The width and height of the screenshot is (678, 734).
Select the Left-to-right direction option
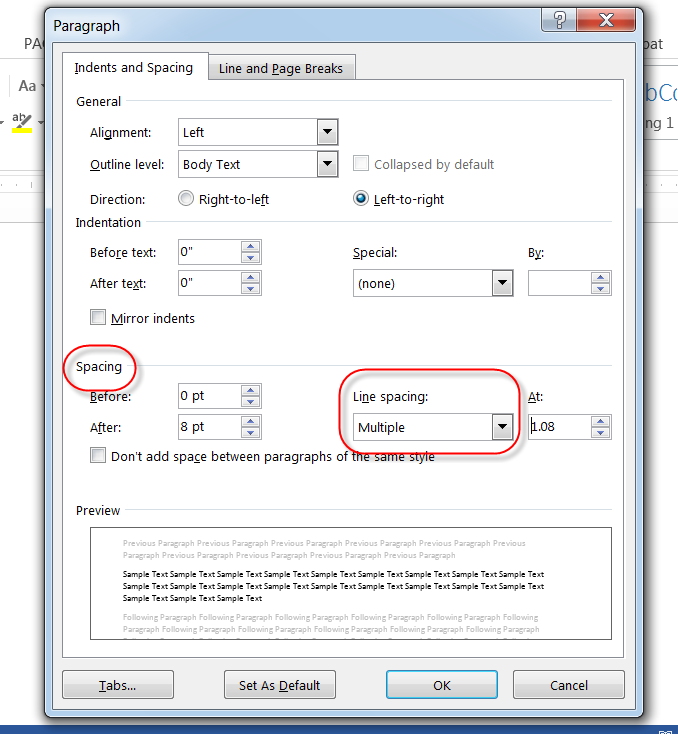coord(361,198)
